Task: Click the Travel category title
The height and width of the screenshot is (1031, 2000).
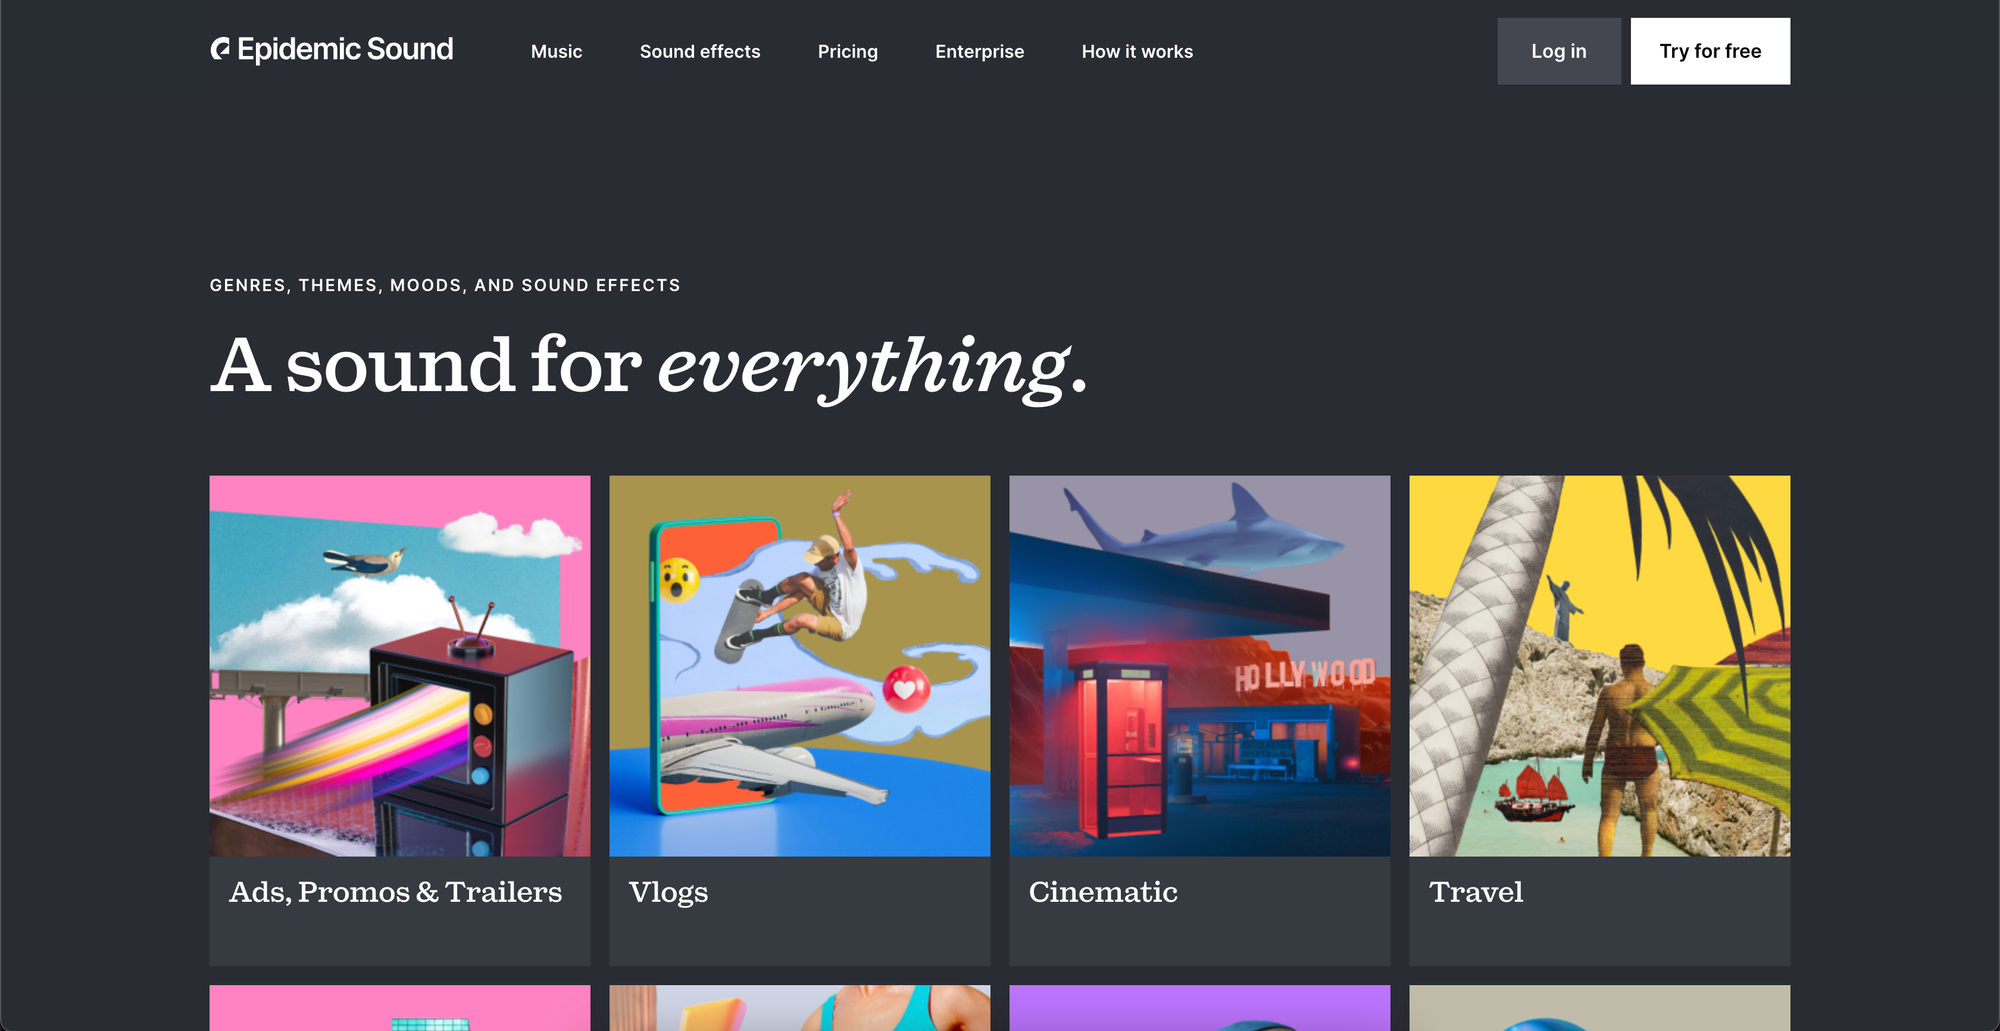Action: coord(1476,892)
